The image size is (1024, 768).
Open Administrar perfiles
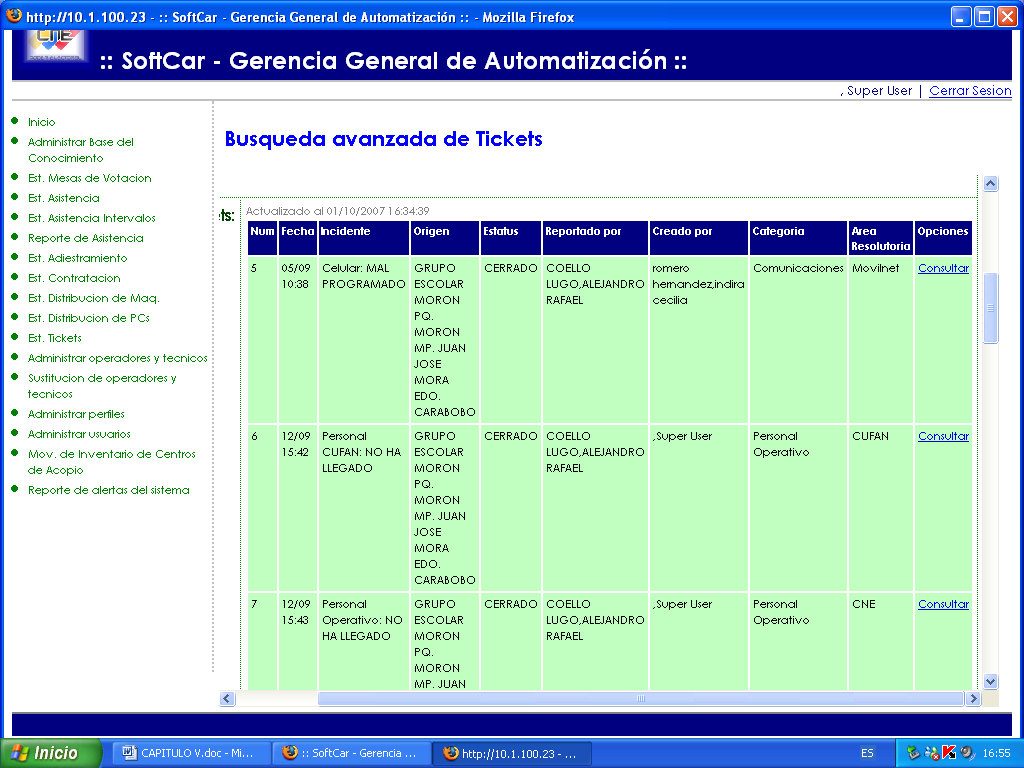pyautogui.click(x=76, y=414)
